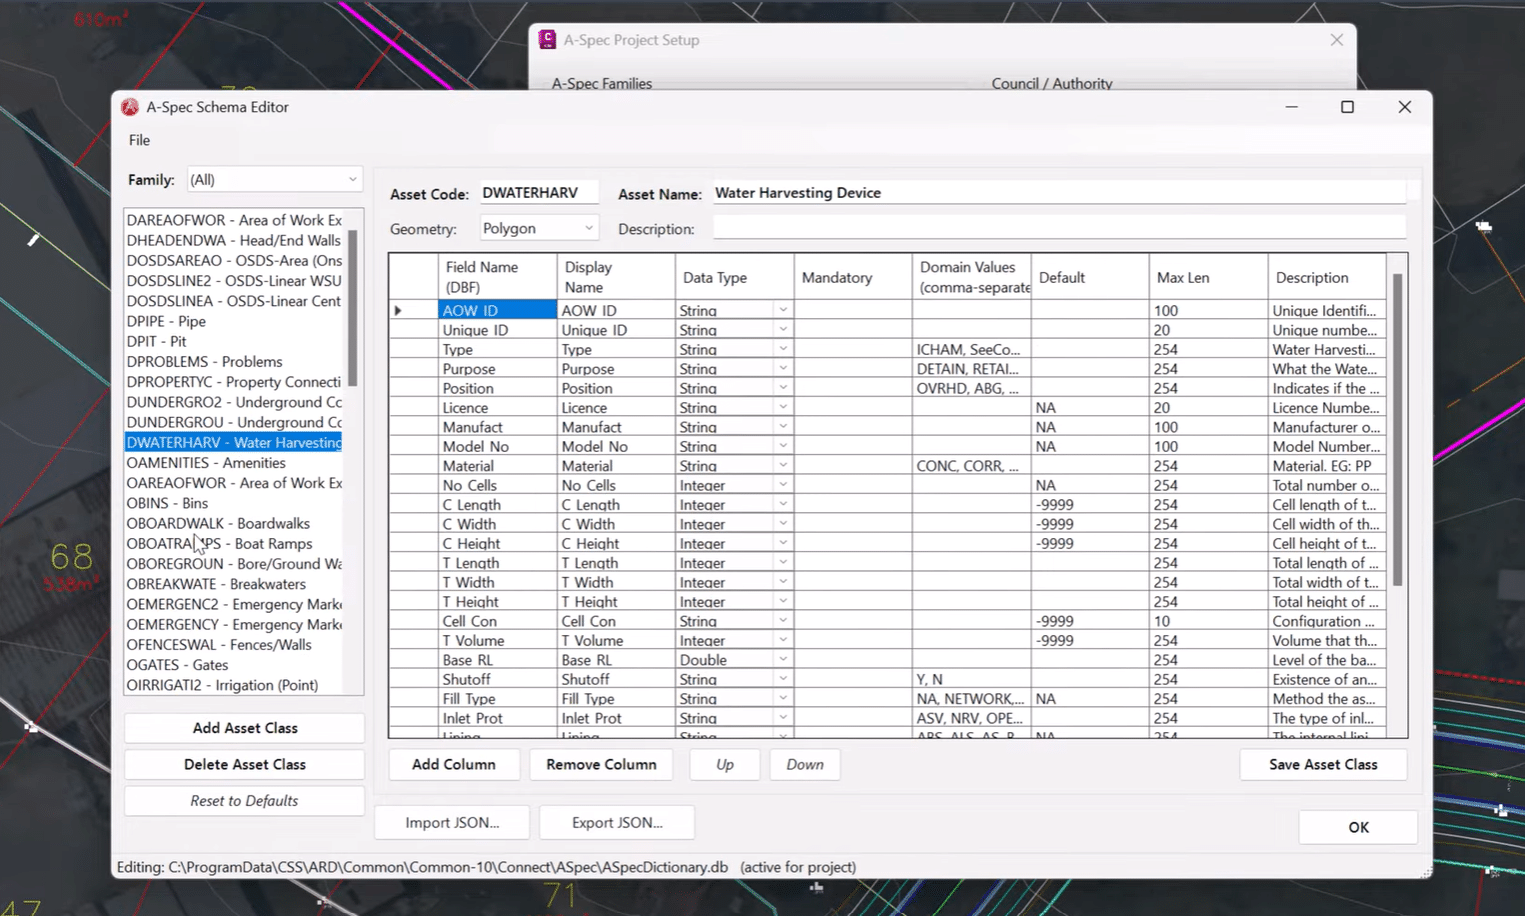Click the Asset Code input field

(x=539, y=193)
